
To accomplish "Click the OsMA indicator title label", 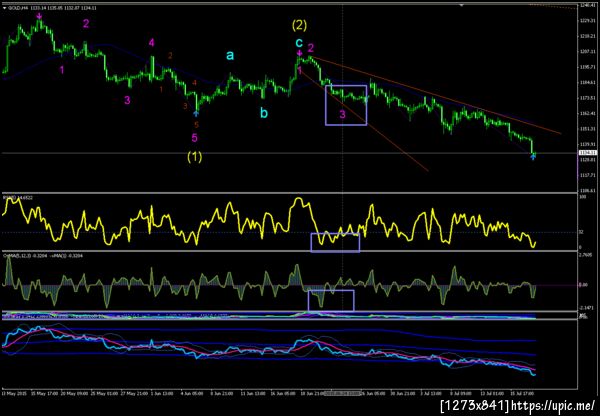I will coord(42,255).
